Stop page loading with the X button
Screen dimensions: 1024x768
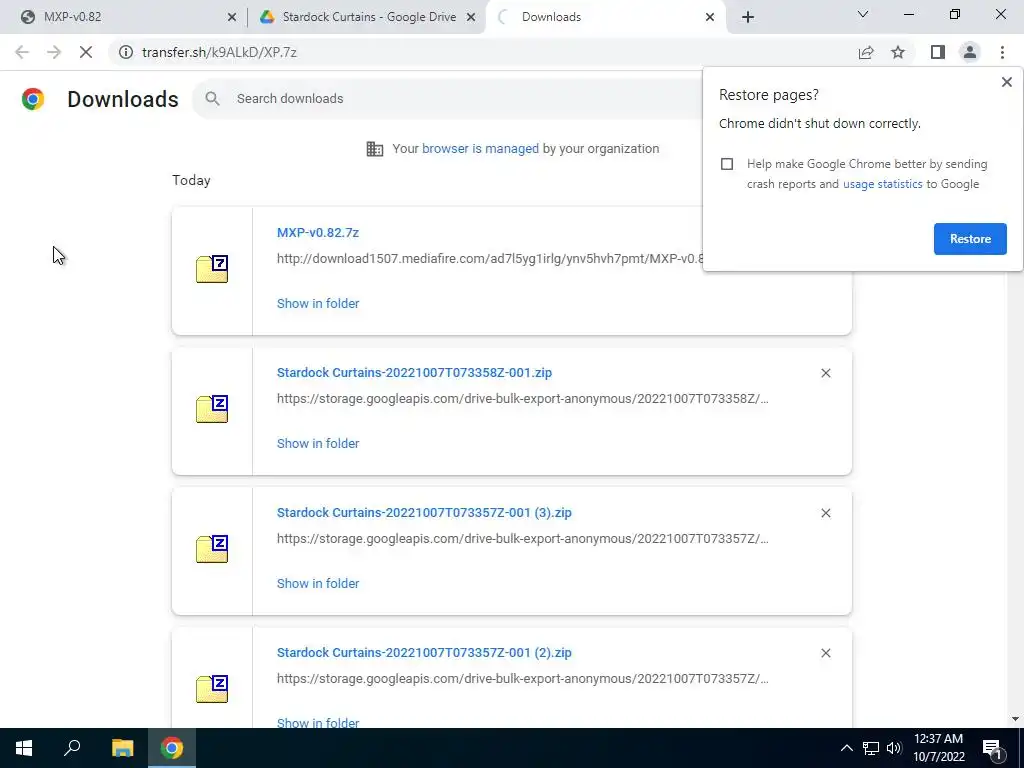point(86,52)
